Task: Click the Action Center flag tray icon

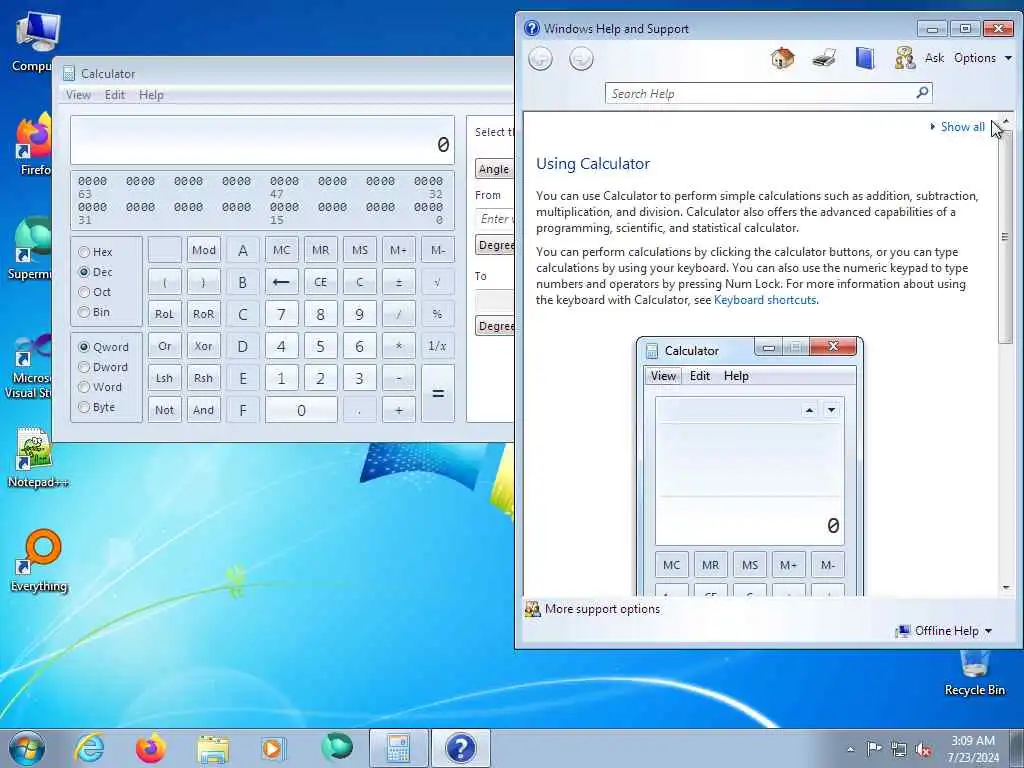Action: (874, 749)
